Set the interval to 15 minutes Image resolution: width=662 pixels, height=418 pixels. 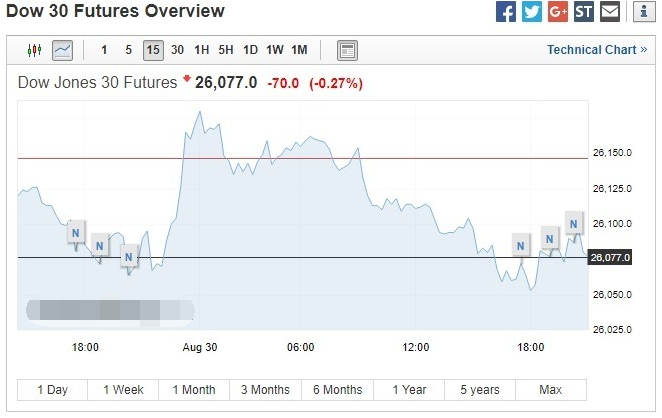(x=153, y=50)
